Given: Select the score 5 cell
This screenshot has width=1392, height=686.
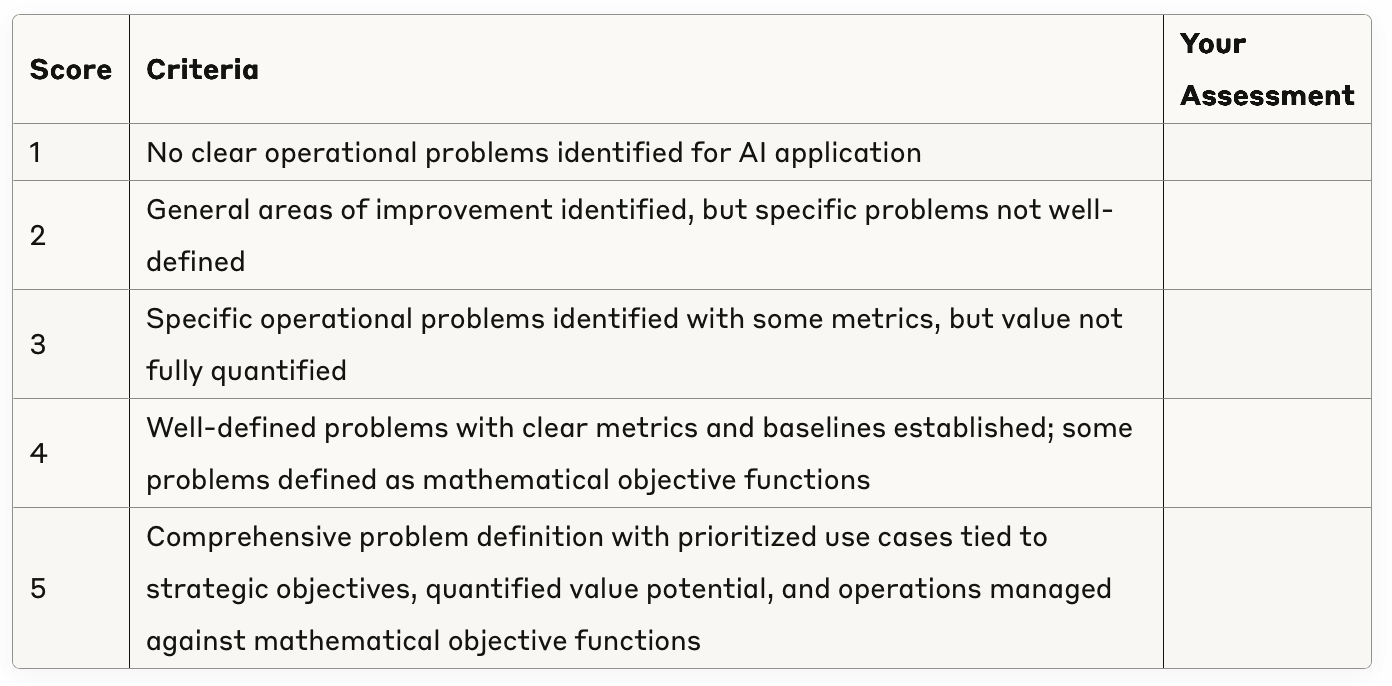Looking at the screenshot, I should pos(37,588).
